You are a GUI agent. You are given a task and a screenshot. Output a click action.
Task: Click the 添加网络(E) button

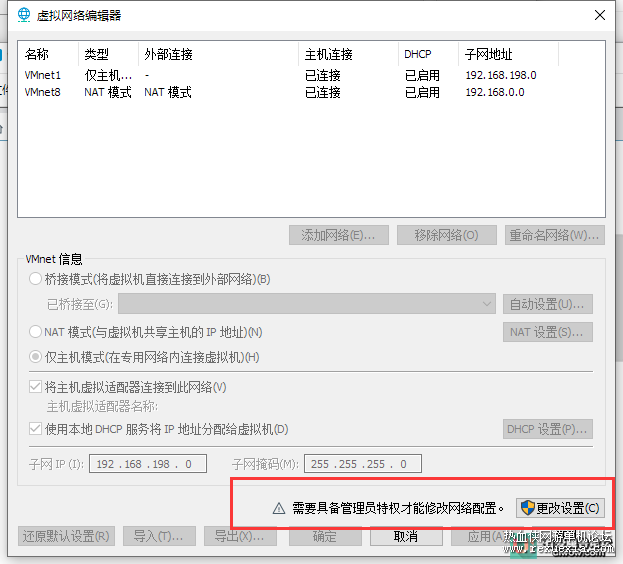pos(339,235)
